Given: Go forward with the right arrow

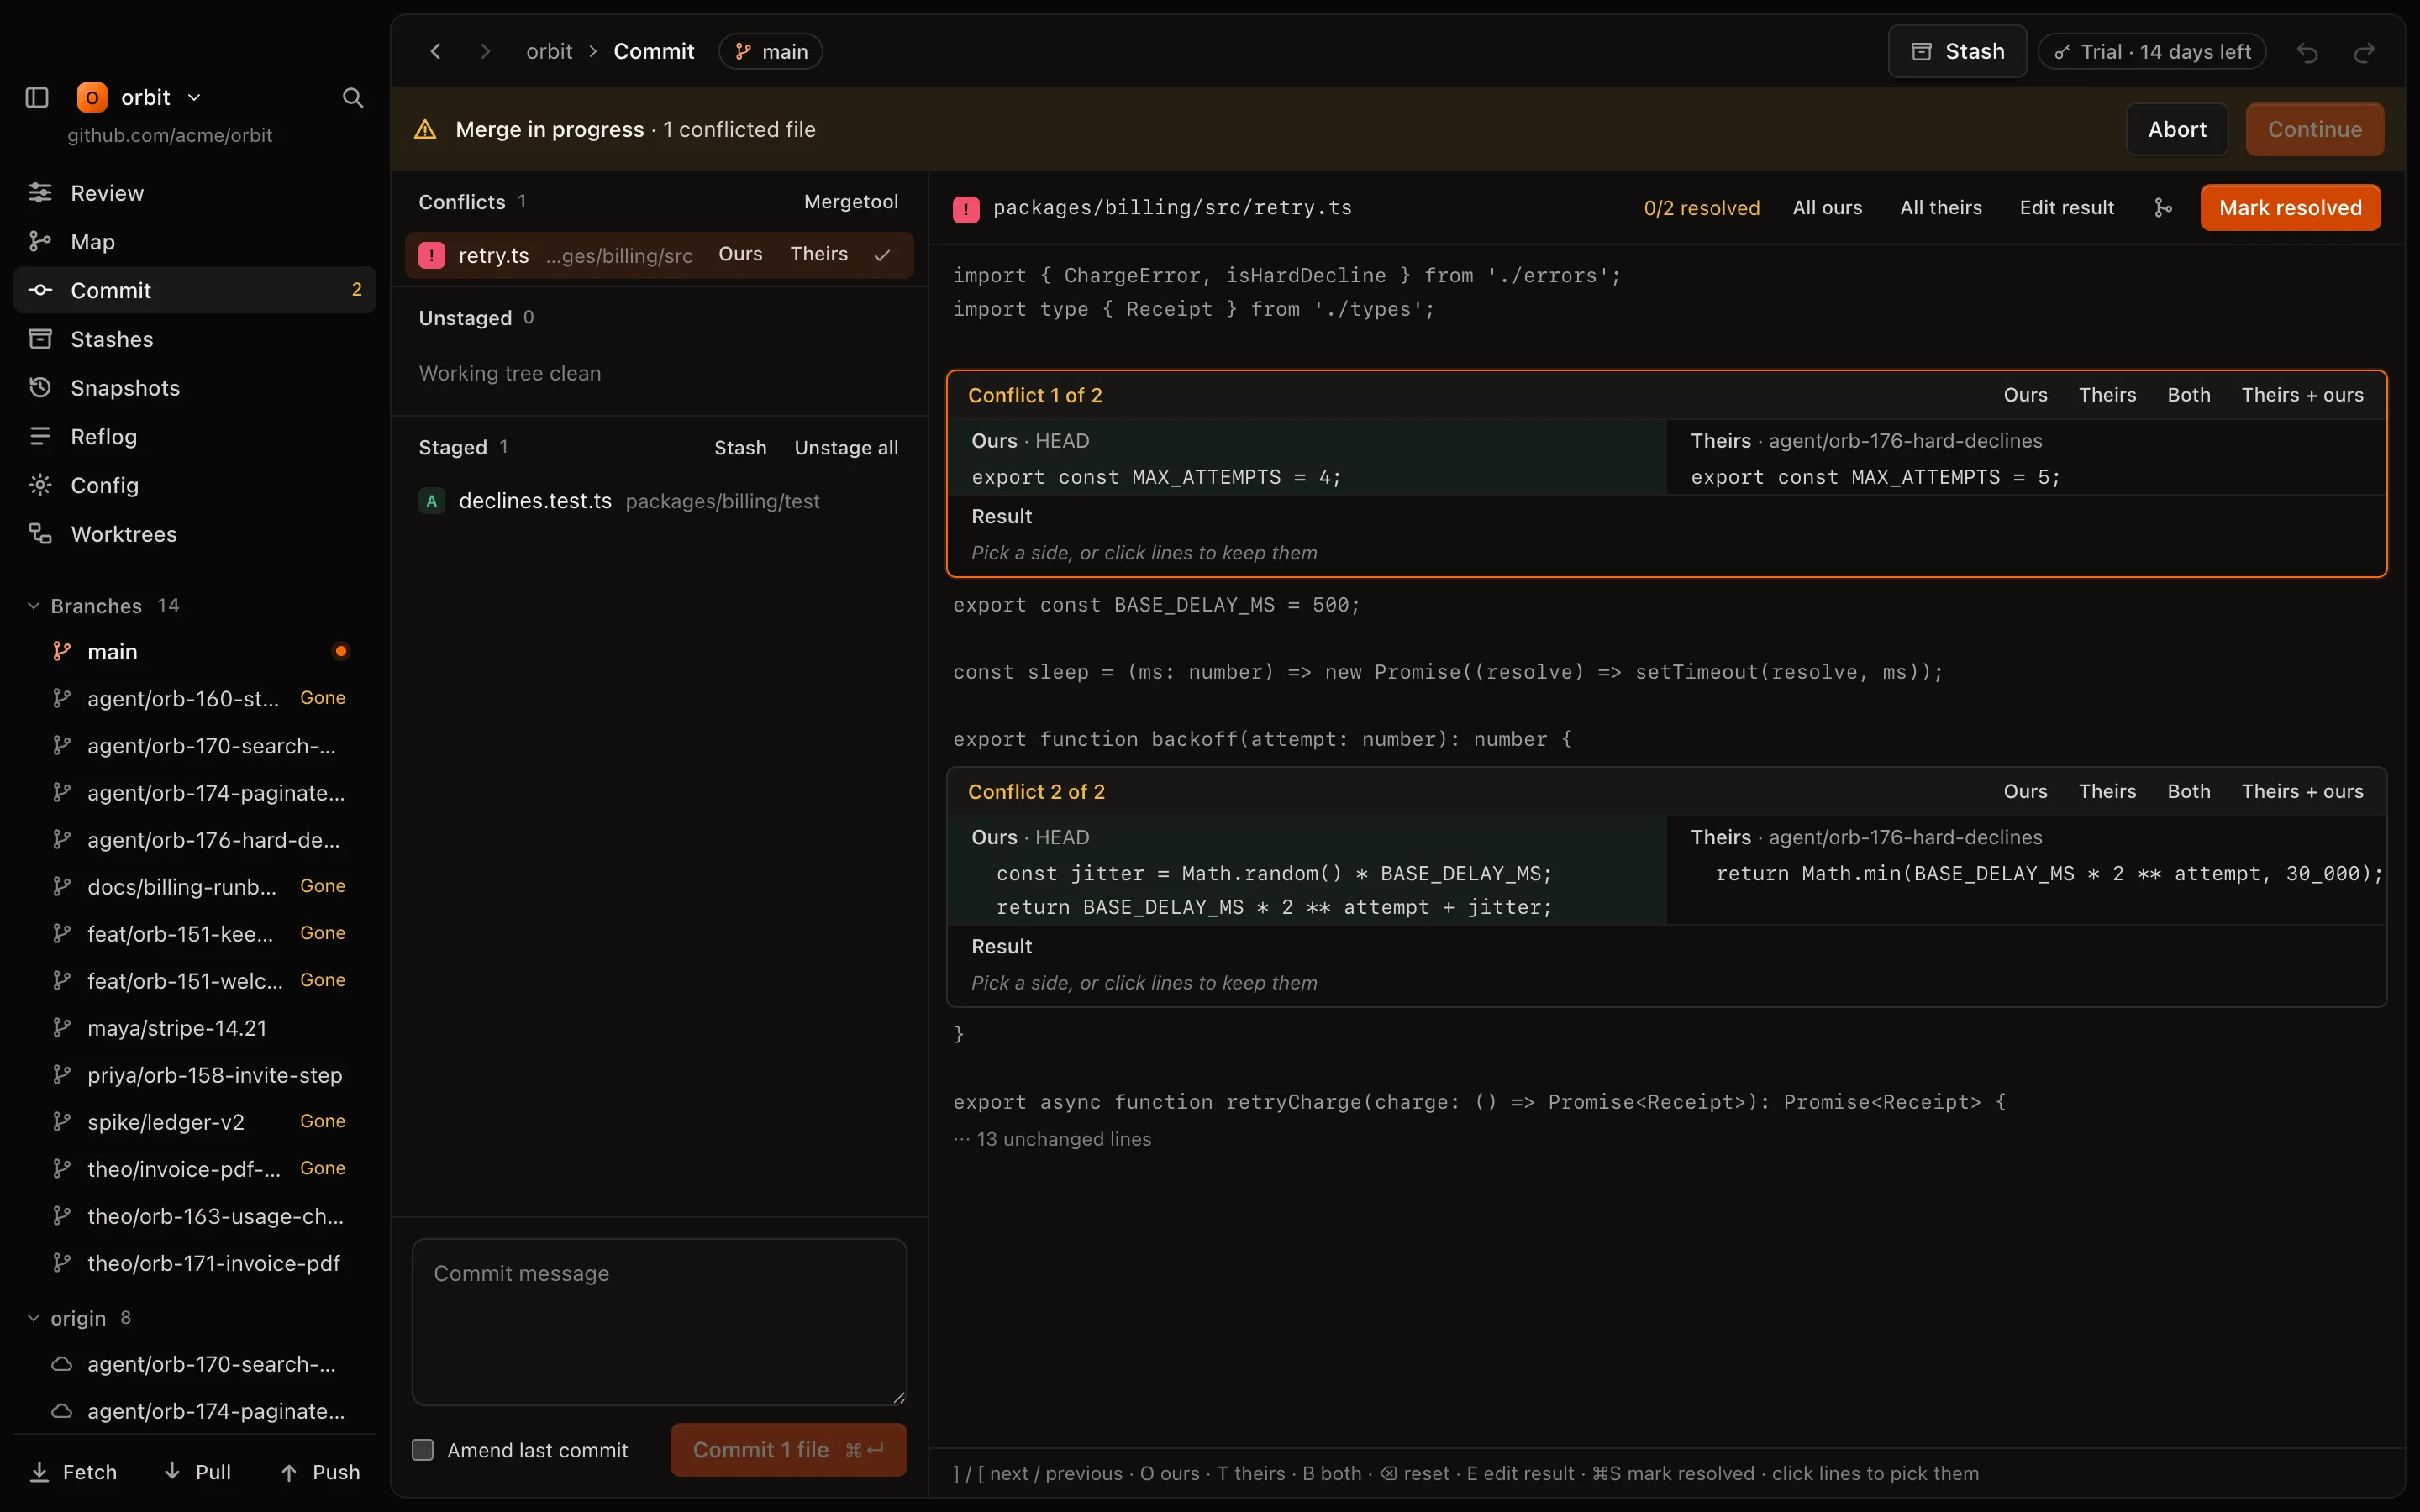Looking at the screenshot, I should 485,51.
